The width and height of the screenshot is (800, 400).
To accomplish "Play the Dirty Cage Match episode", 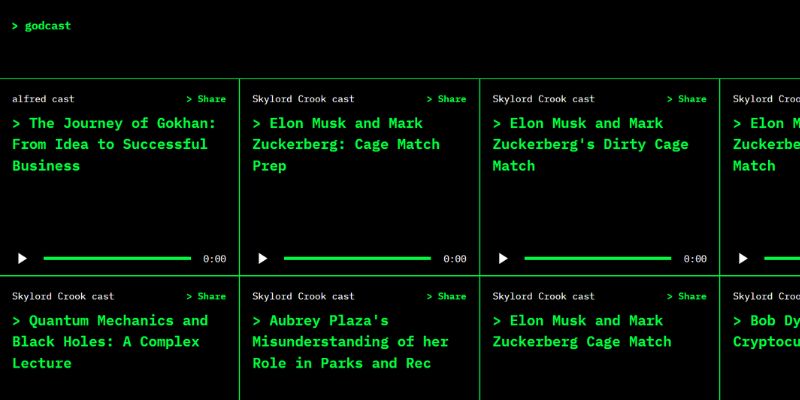I will point(502,259).
